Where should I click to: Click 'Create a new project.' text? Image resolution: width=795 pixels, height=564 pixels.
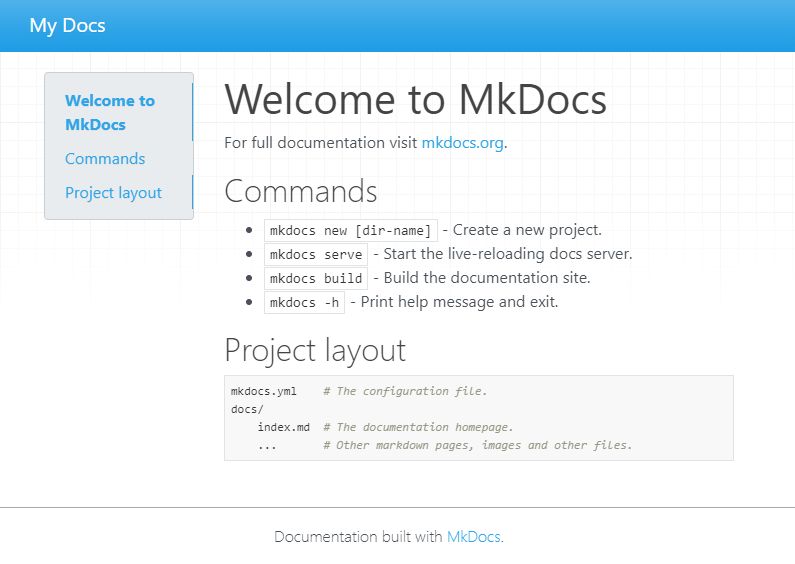(527, 230)
